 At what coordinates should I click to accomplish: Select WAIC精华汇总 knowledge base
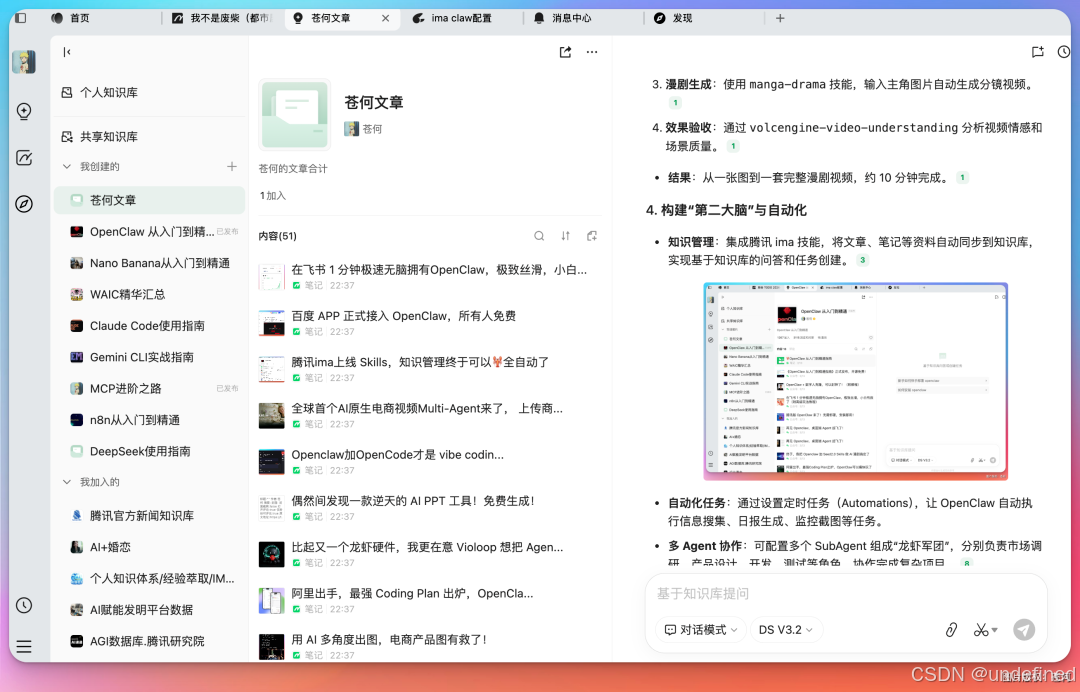click(x=149, y=295)
